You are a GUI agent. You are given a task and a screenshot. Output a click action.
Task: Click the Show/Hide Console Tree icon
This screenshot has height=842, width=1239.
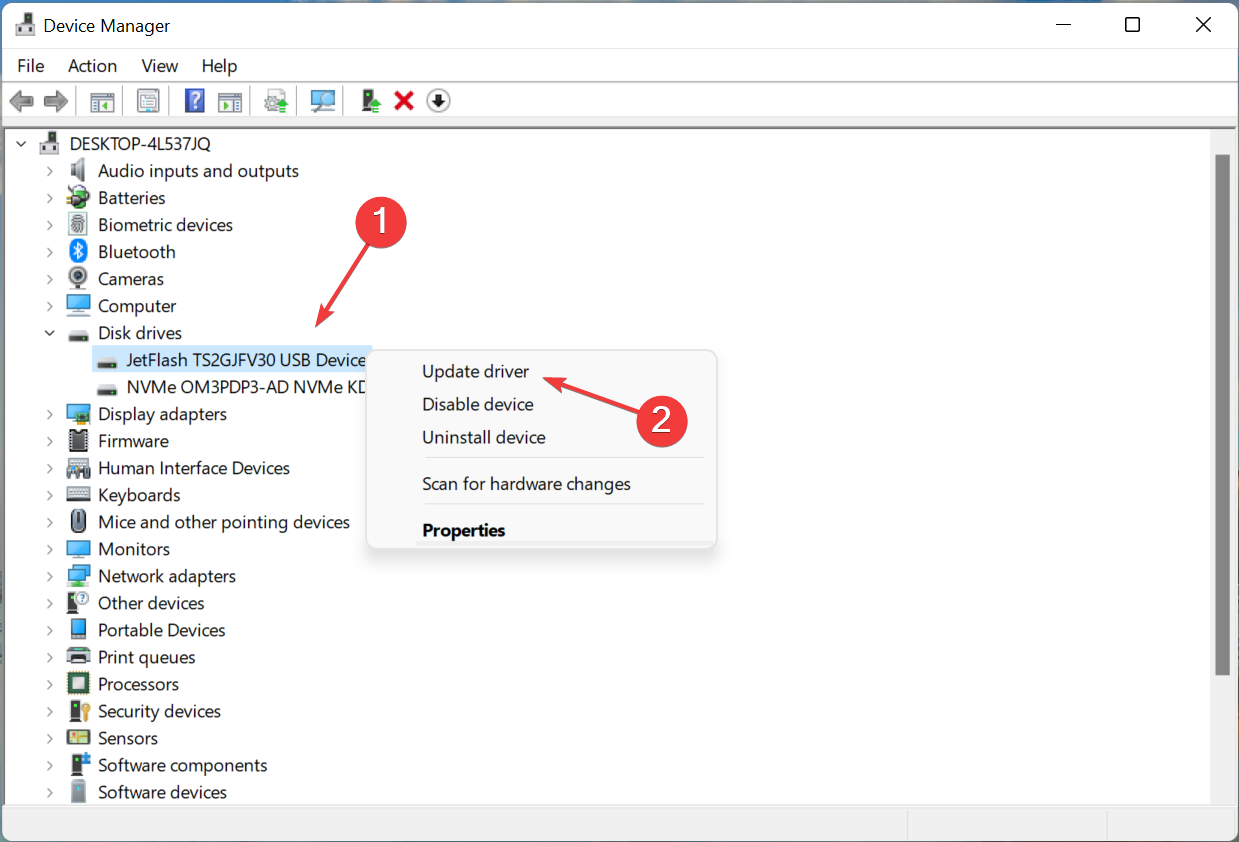(x=101, y=100)
